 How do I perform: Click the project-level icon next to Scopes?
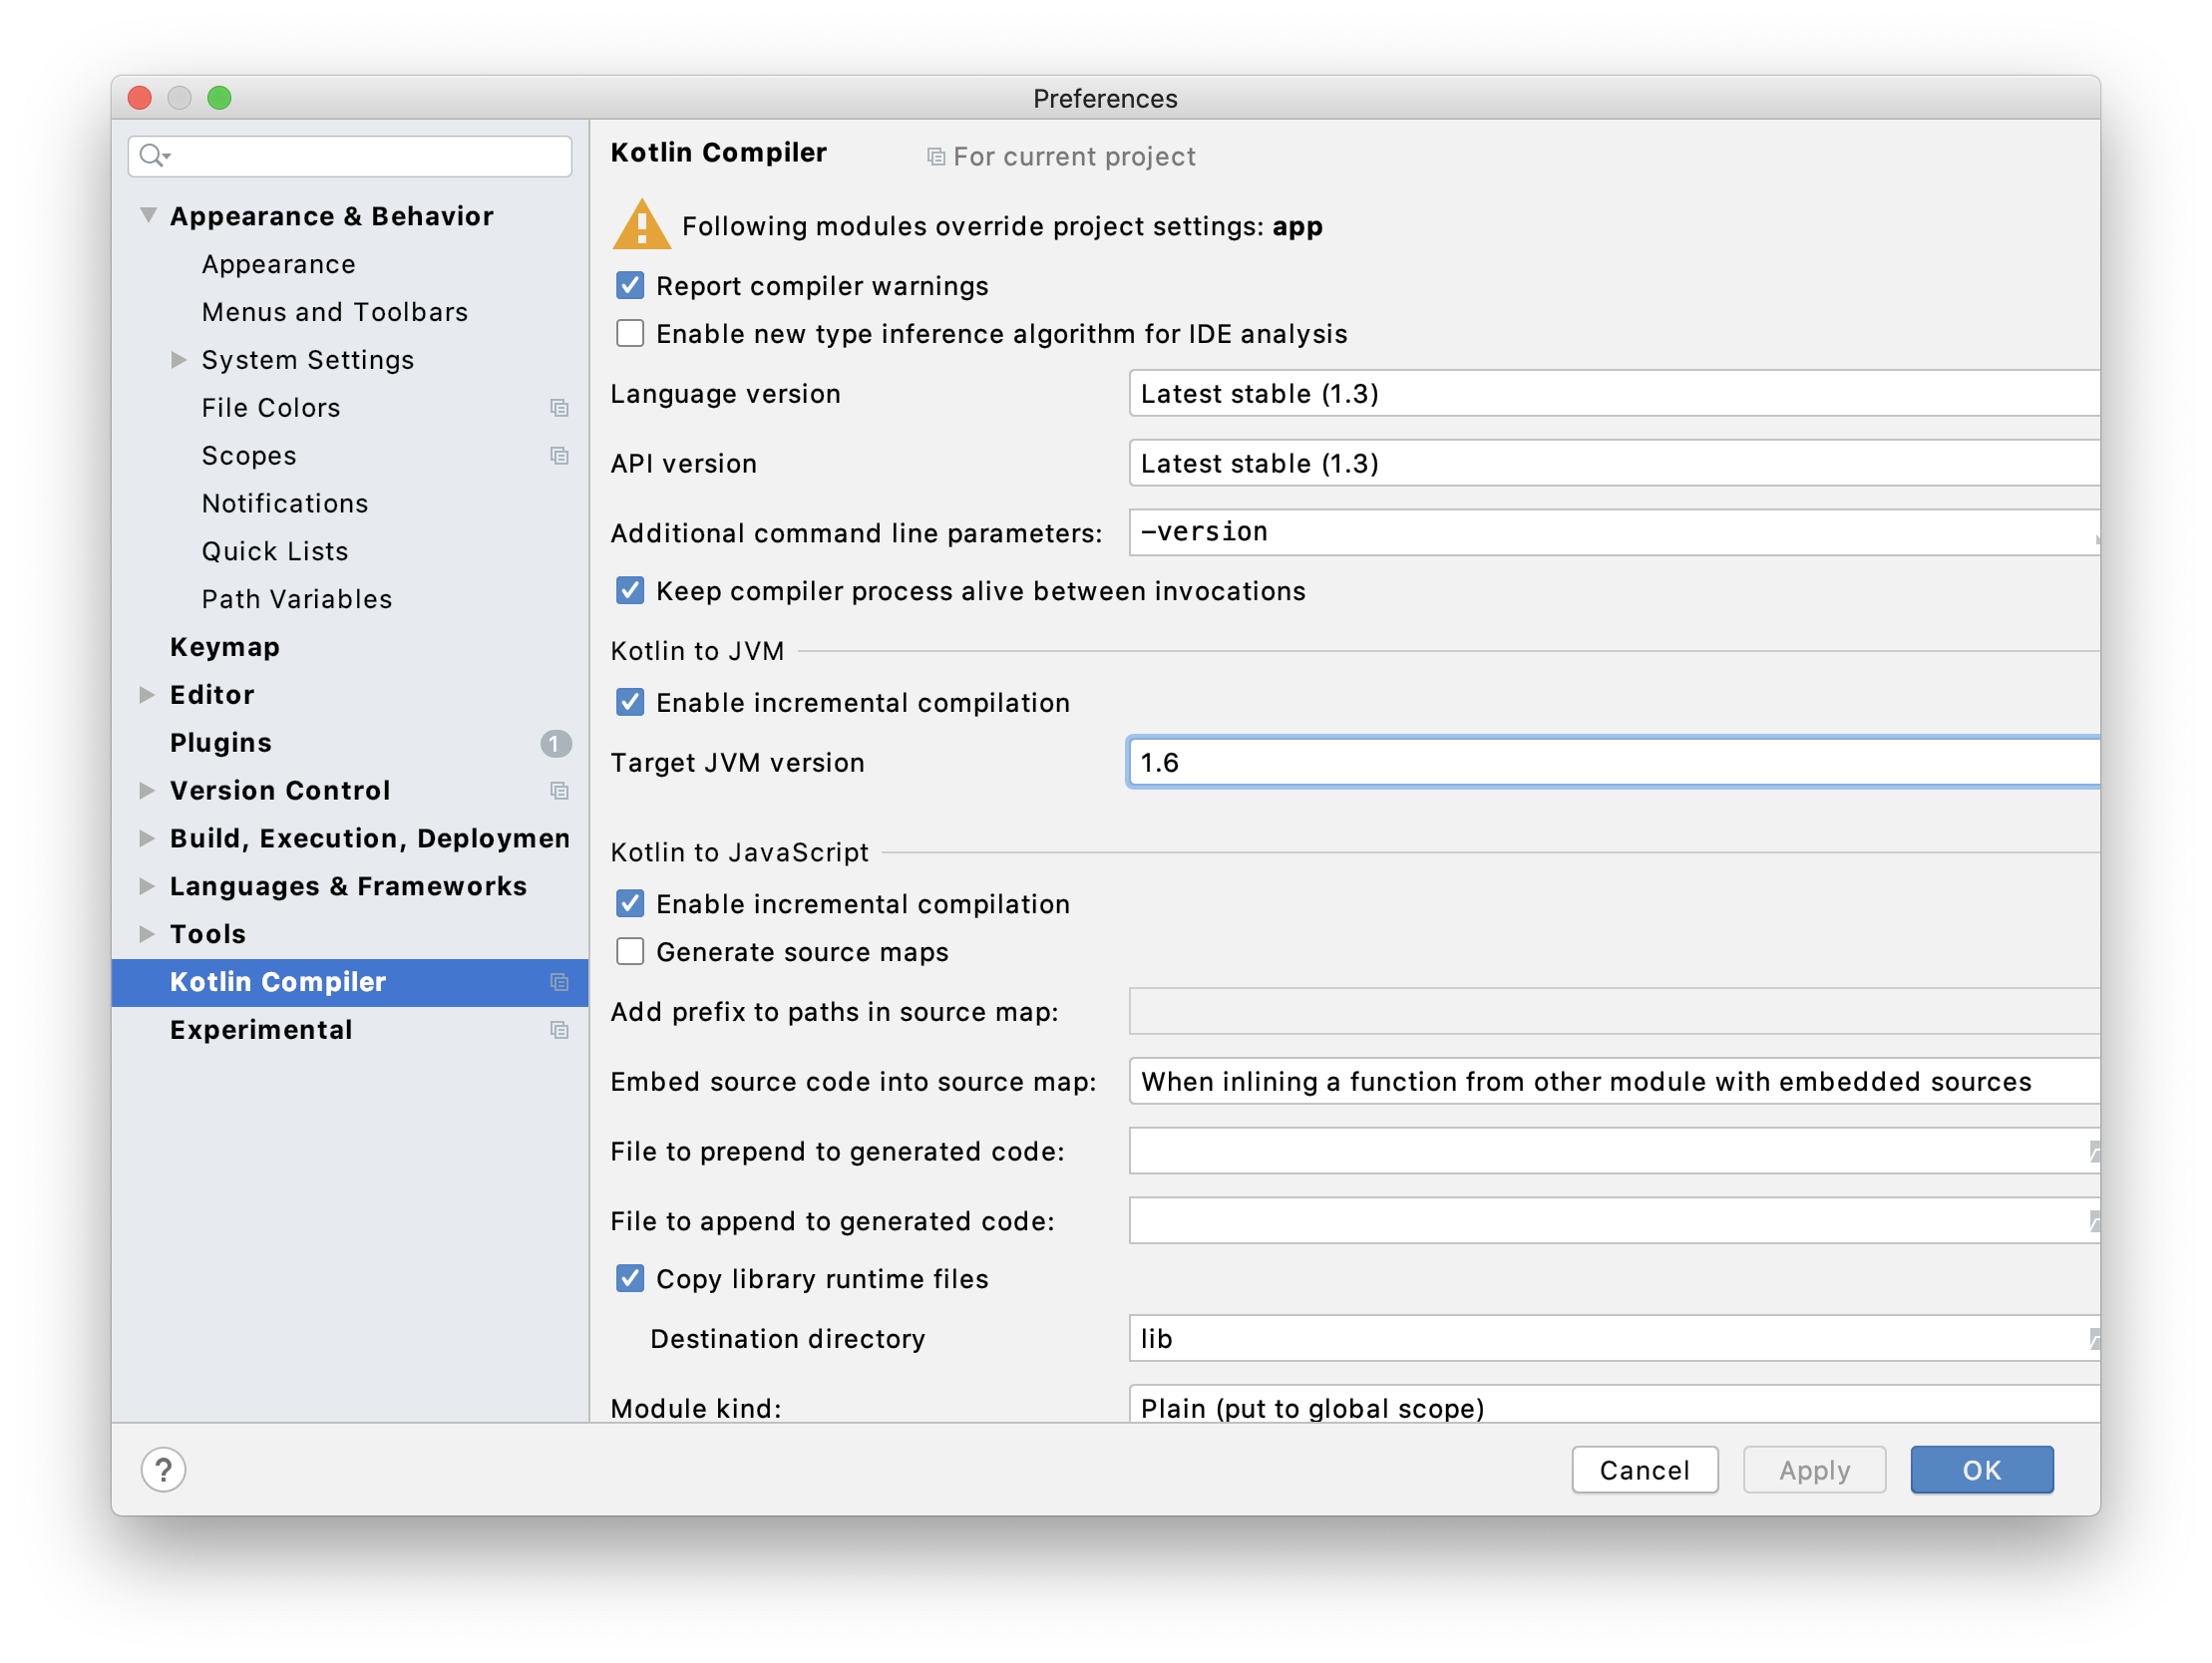click(x=559, y=456)
